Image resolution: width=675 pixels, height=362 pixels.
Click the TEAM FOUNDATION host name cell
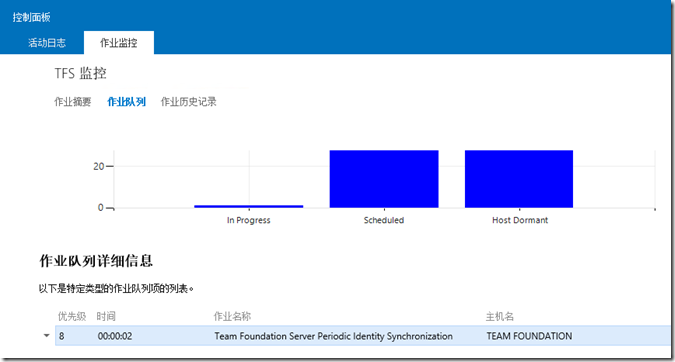[529, 336]
